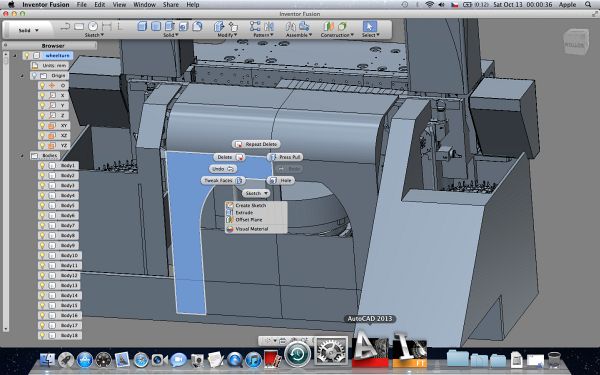Choose the sketch dimension tool
The image size is (600, 375).
pyautogui.click(x=107, y=26)
